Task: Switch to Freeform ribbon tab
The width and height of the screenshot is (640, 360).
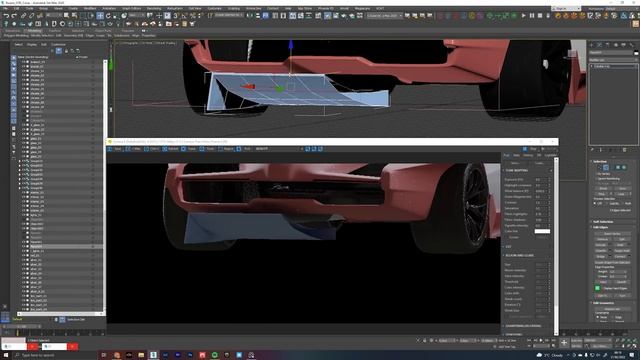Action: click(x=55, y=31)
